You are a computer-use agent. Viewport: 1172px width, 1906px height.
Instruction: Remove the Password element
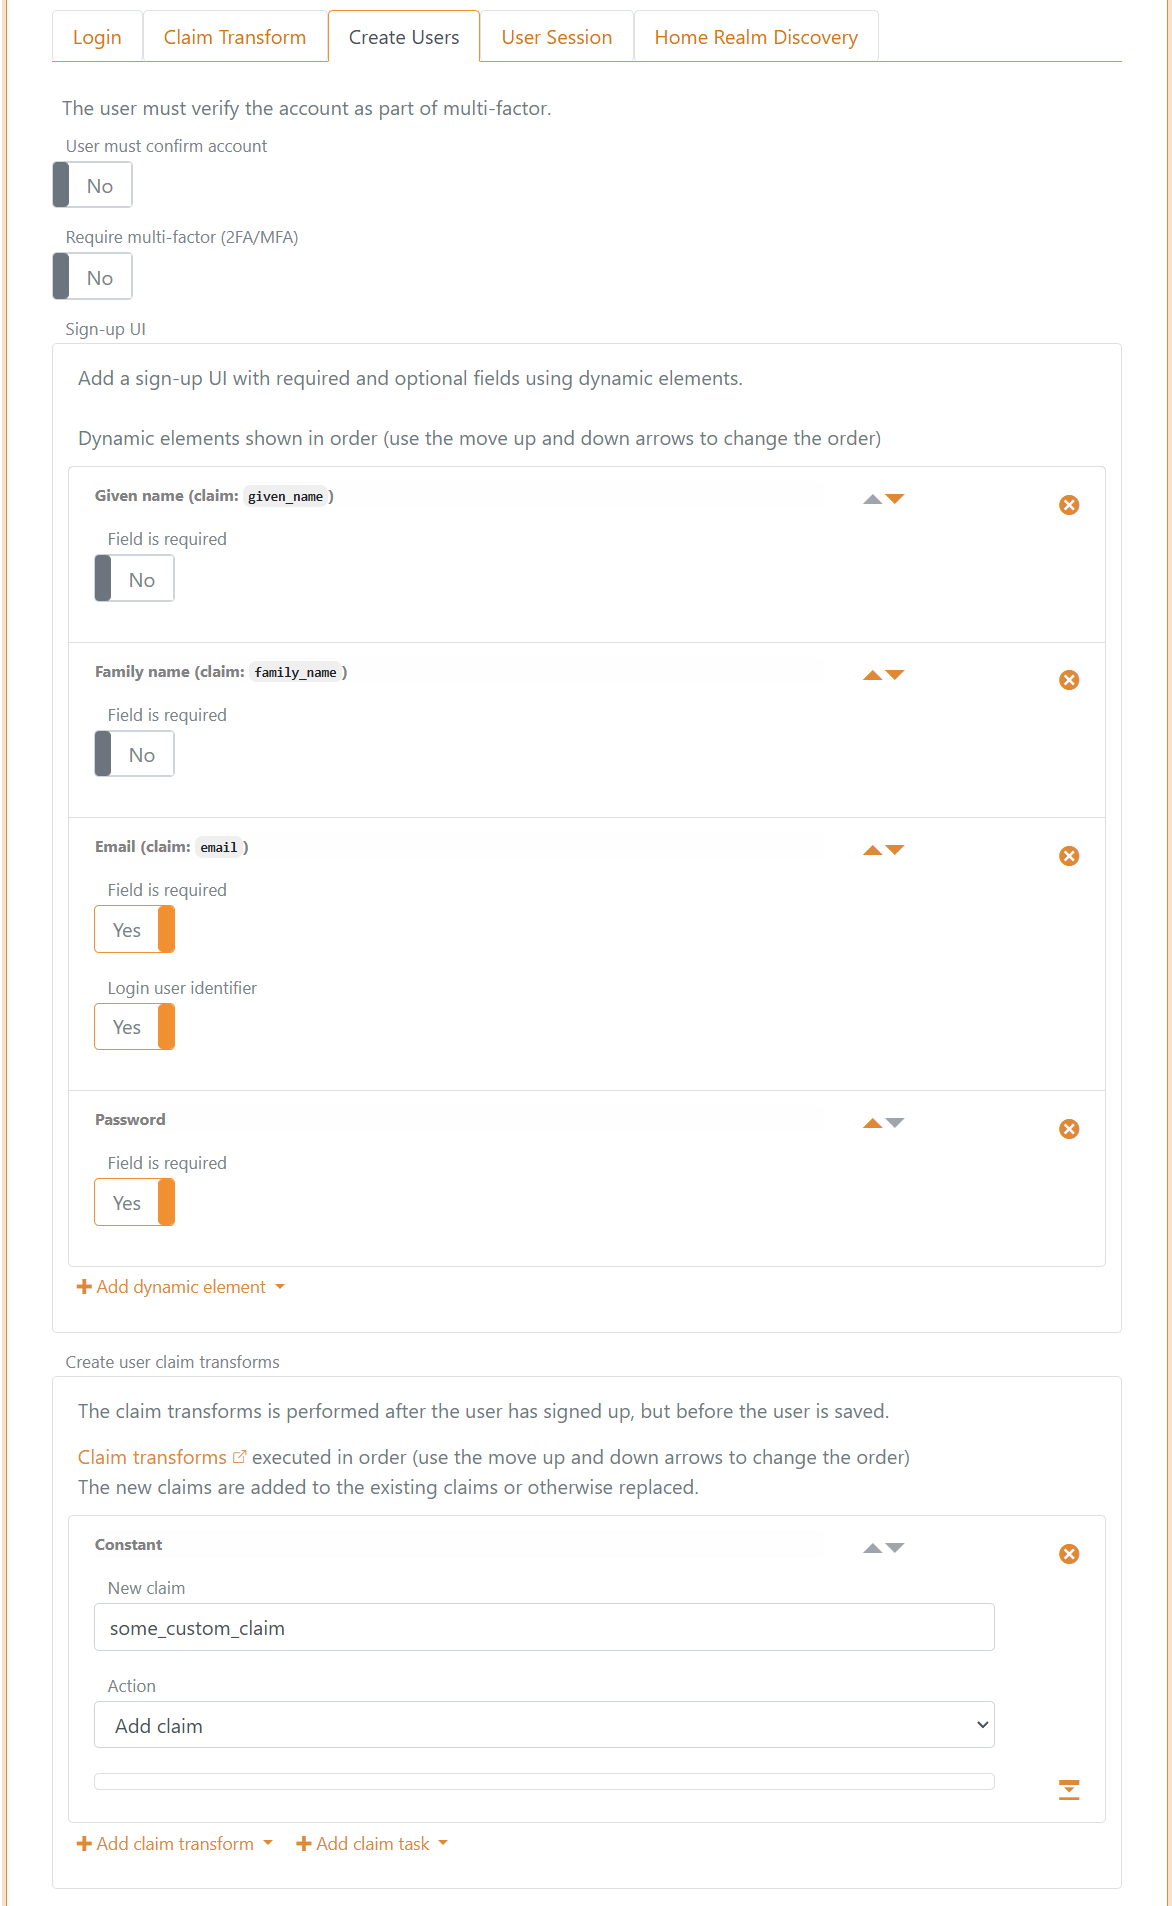[1069, 1128]
